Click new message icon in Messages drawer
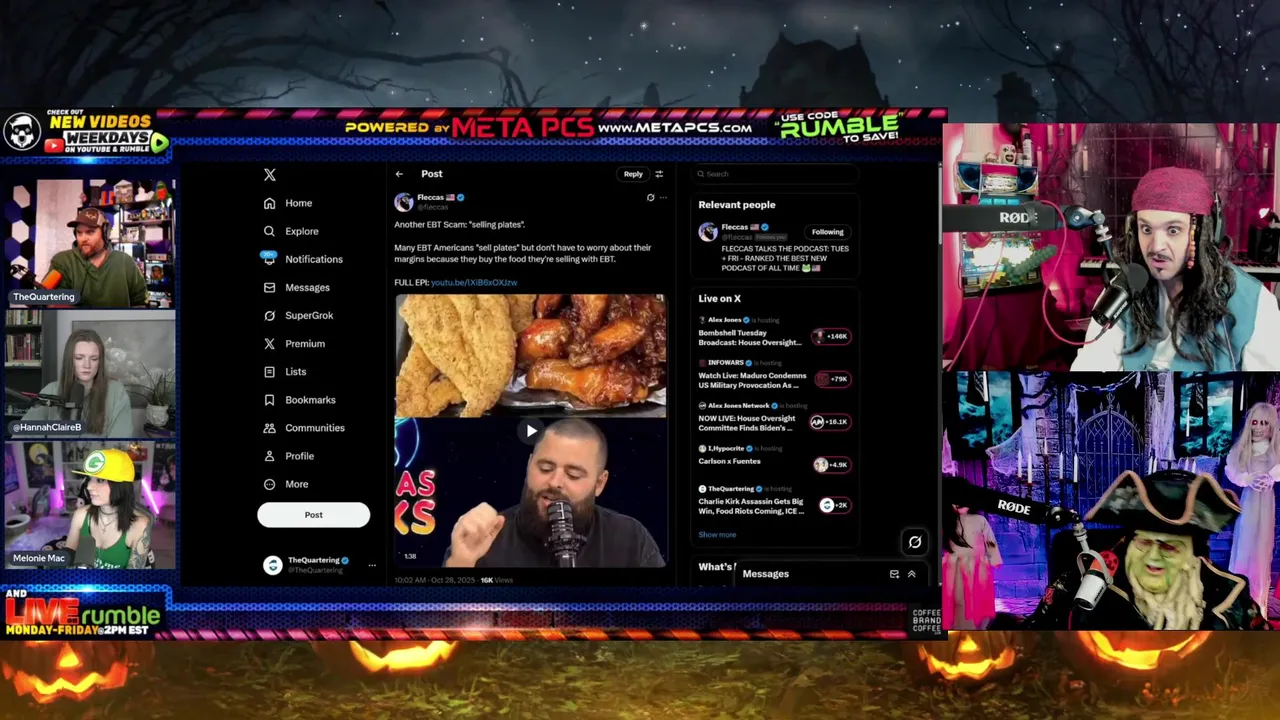The width and height of the screenshot is (1280, 720). 894,574
